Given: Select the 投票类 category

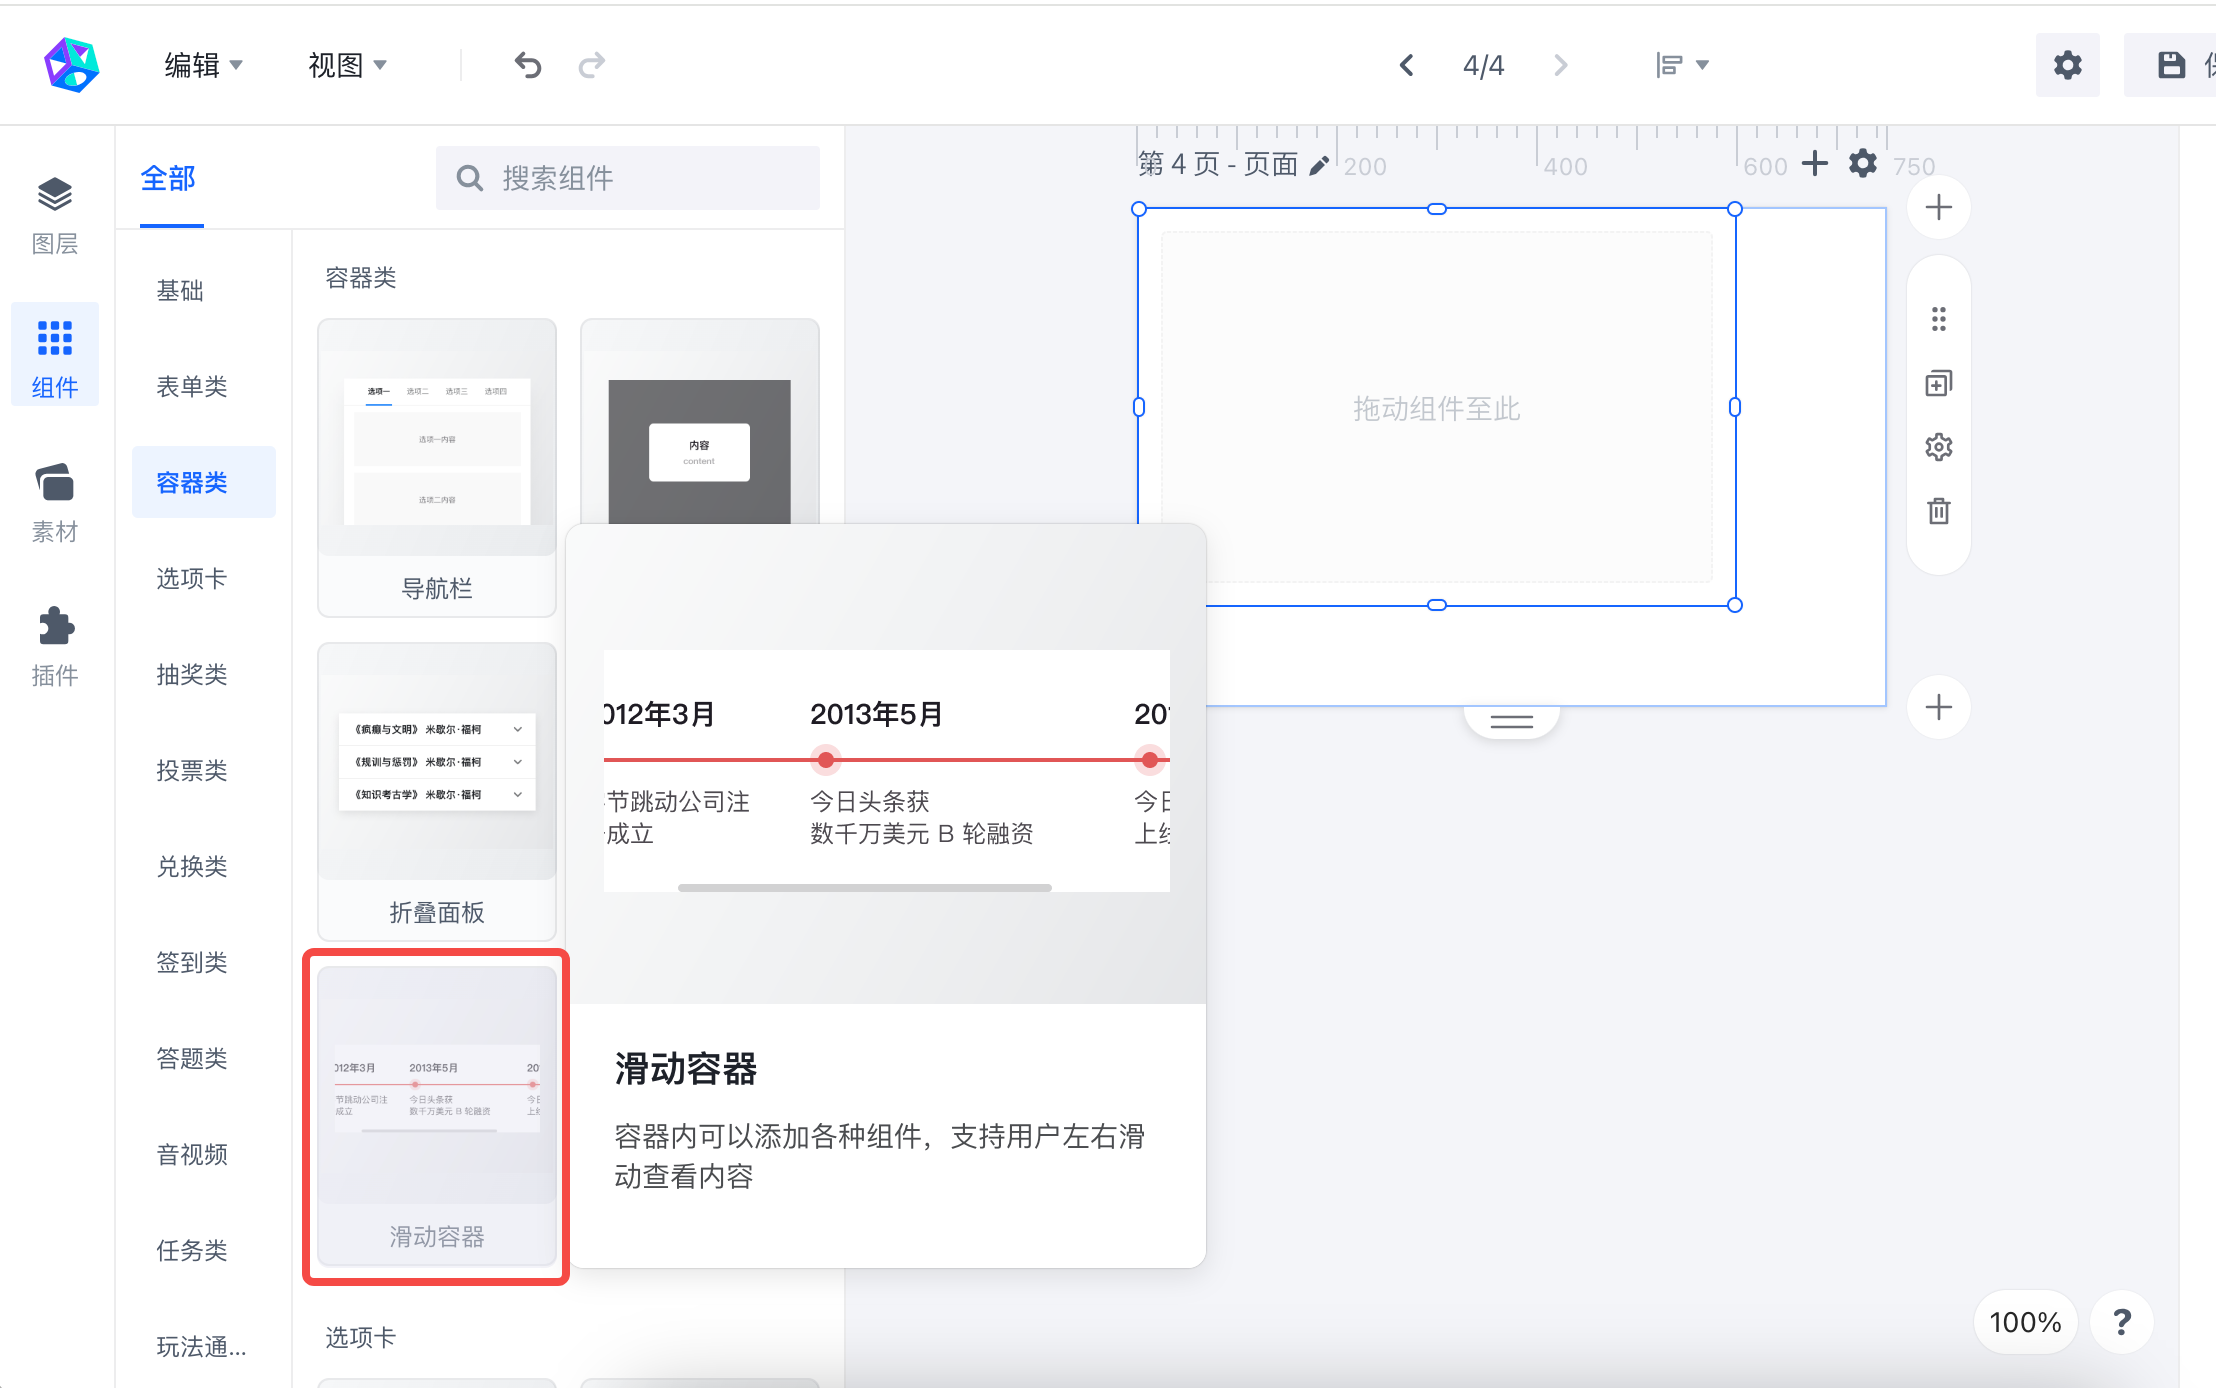Looking at the screenshot, I should [192, 771].
